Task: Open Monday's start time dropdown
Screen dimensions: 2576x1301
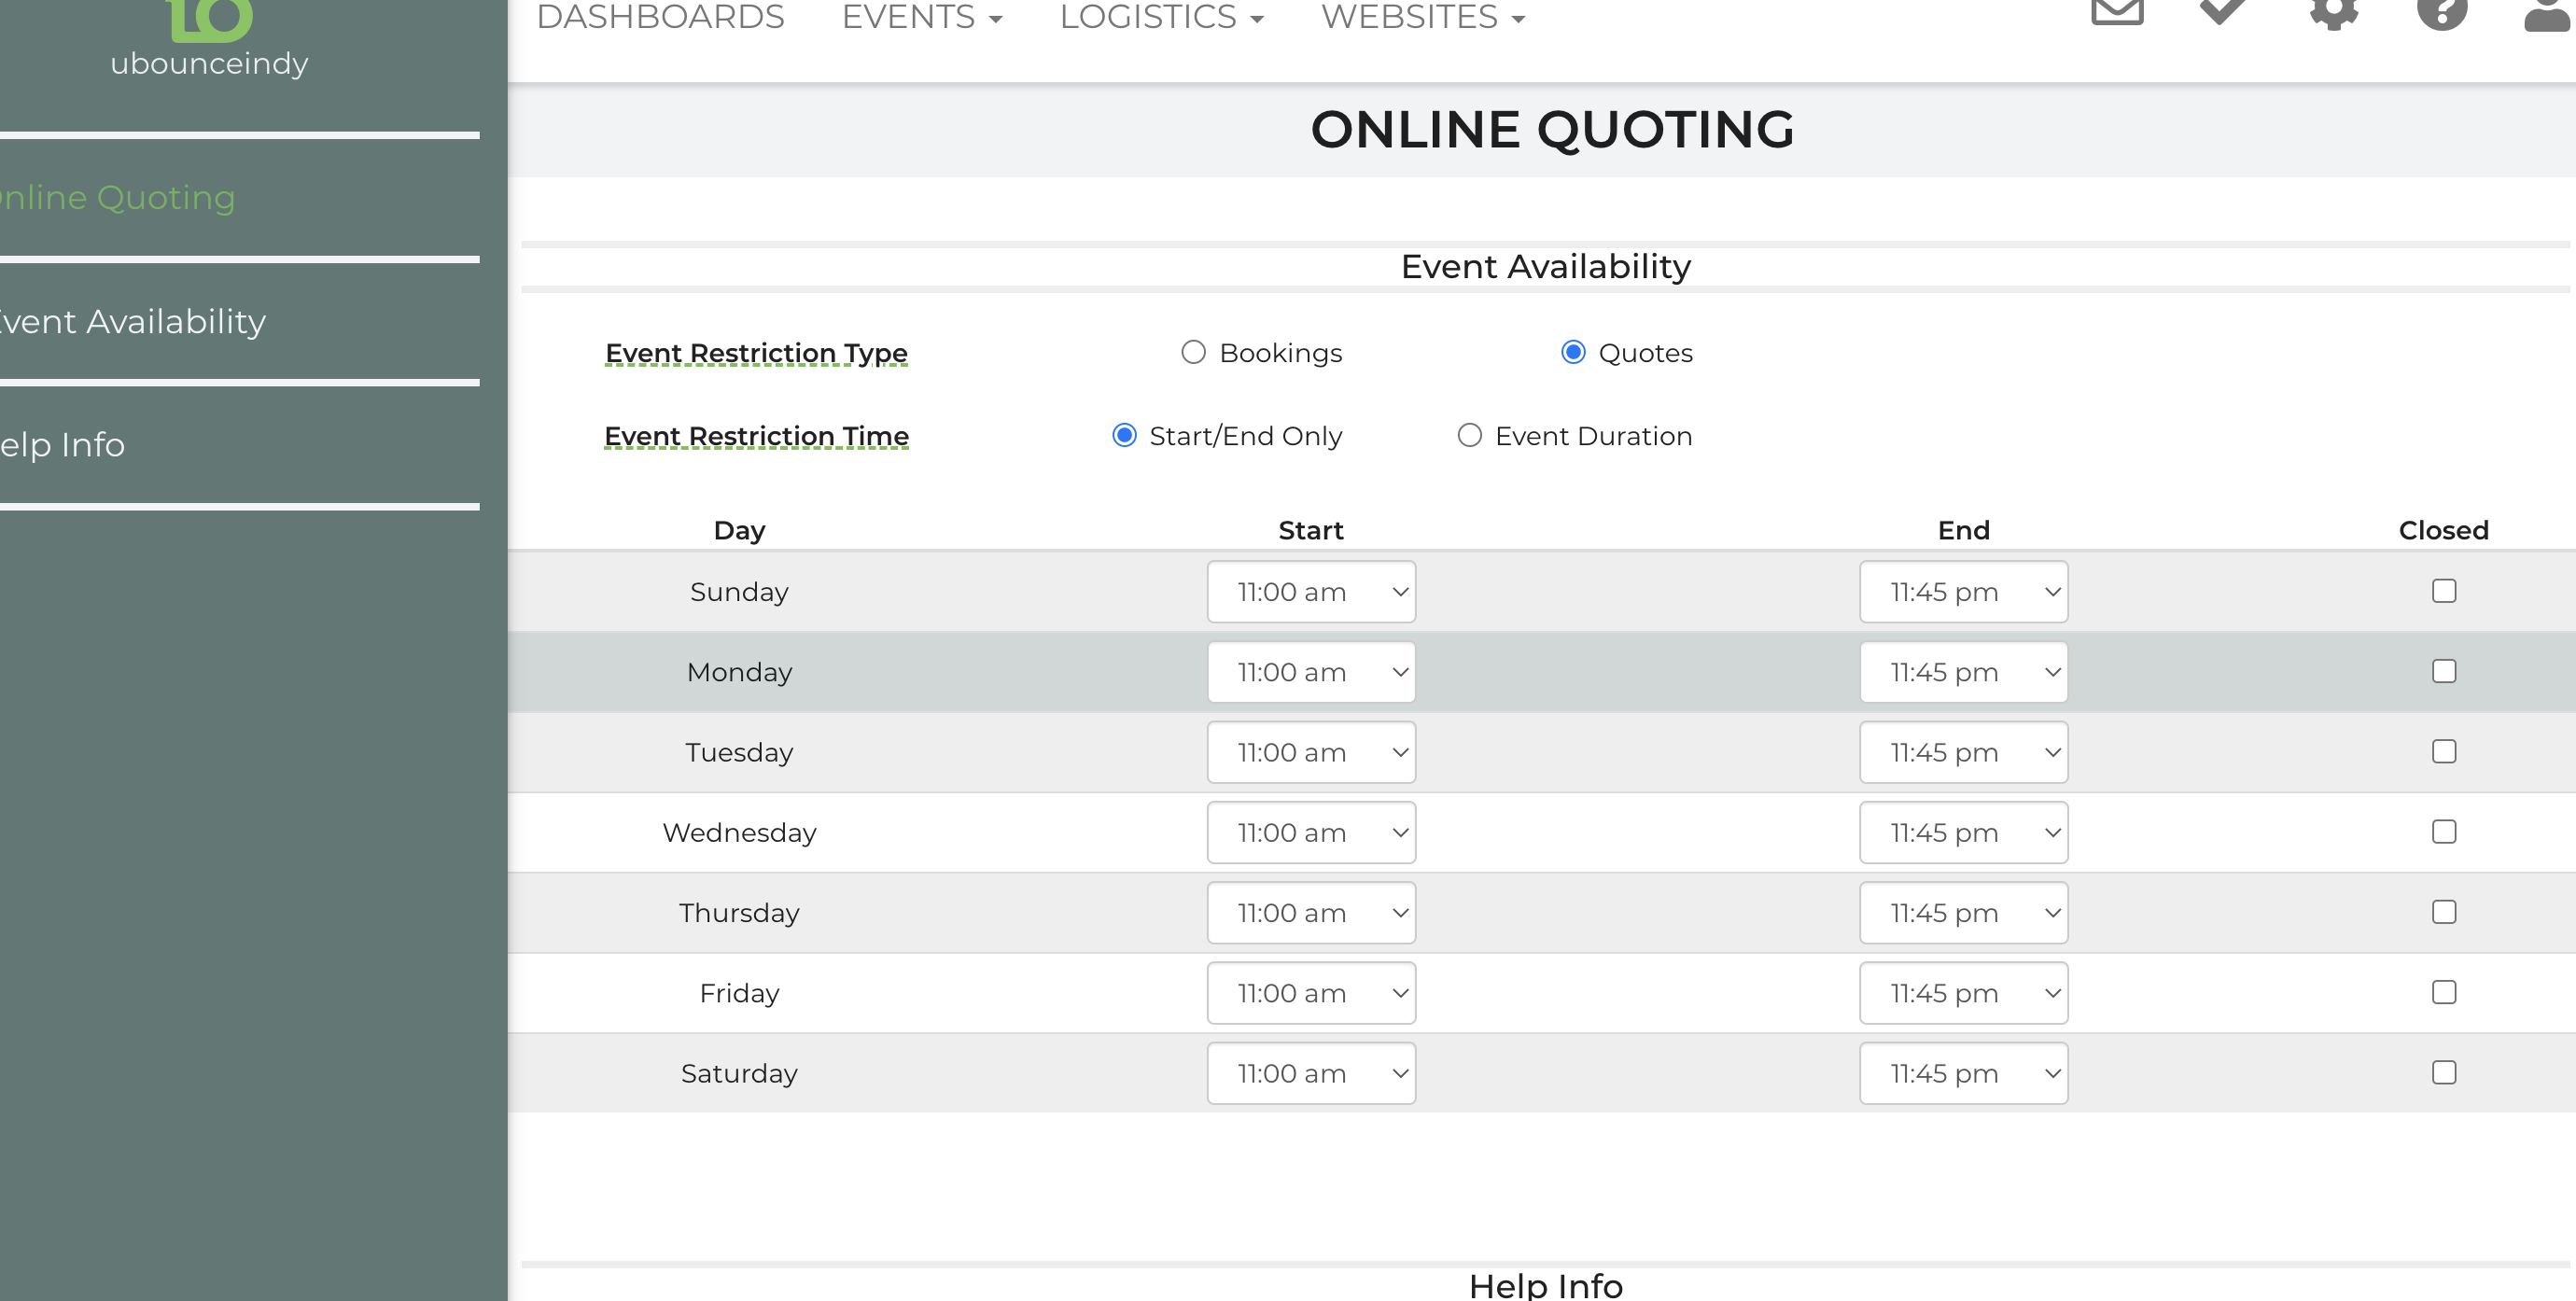Action: click(x=1310, y=672)
